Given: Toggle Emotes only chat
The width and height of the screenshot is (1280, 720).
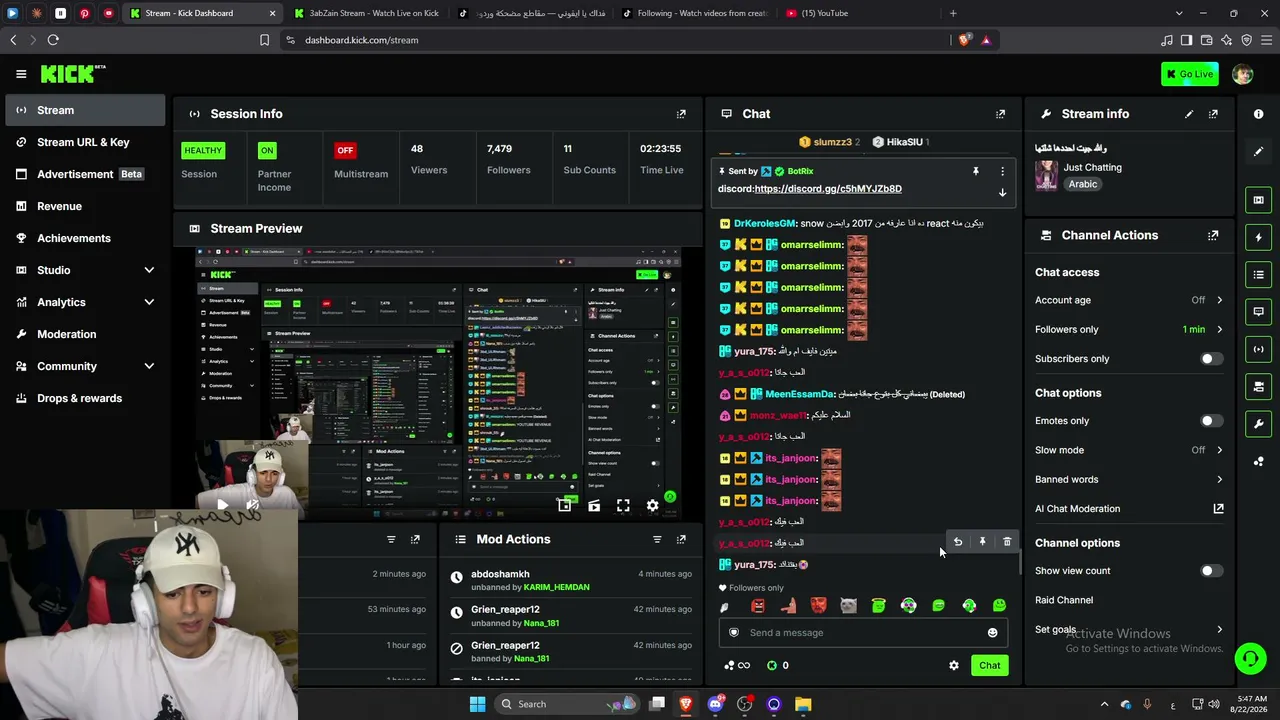Looking at the screenshot, I should pos(1211,421).
